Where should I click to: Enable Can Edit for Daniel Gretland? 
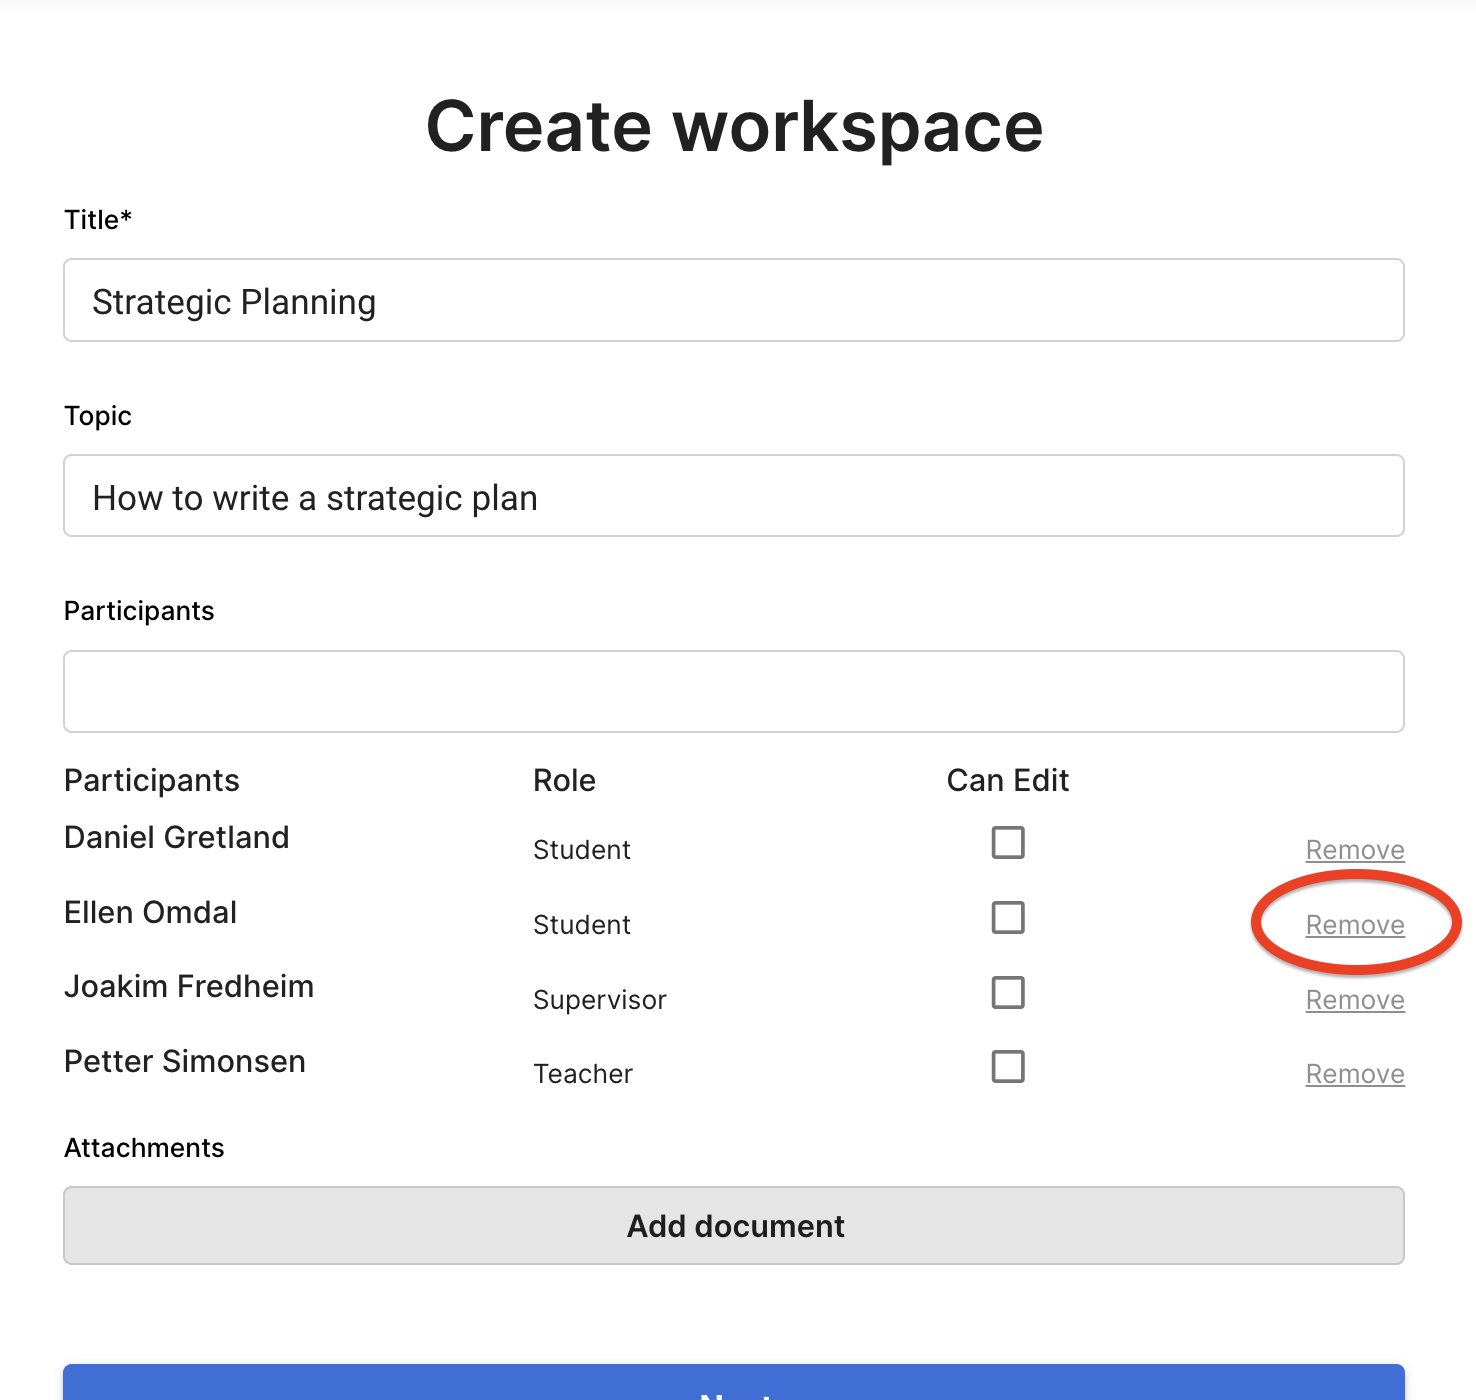click(x=1007, y=843)
